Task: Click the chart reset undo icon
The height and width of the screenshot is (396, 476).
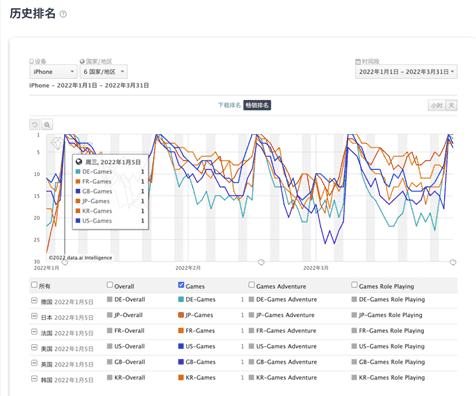Action: pos(35,125)
